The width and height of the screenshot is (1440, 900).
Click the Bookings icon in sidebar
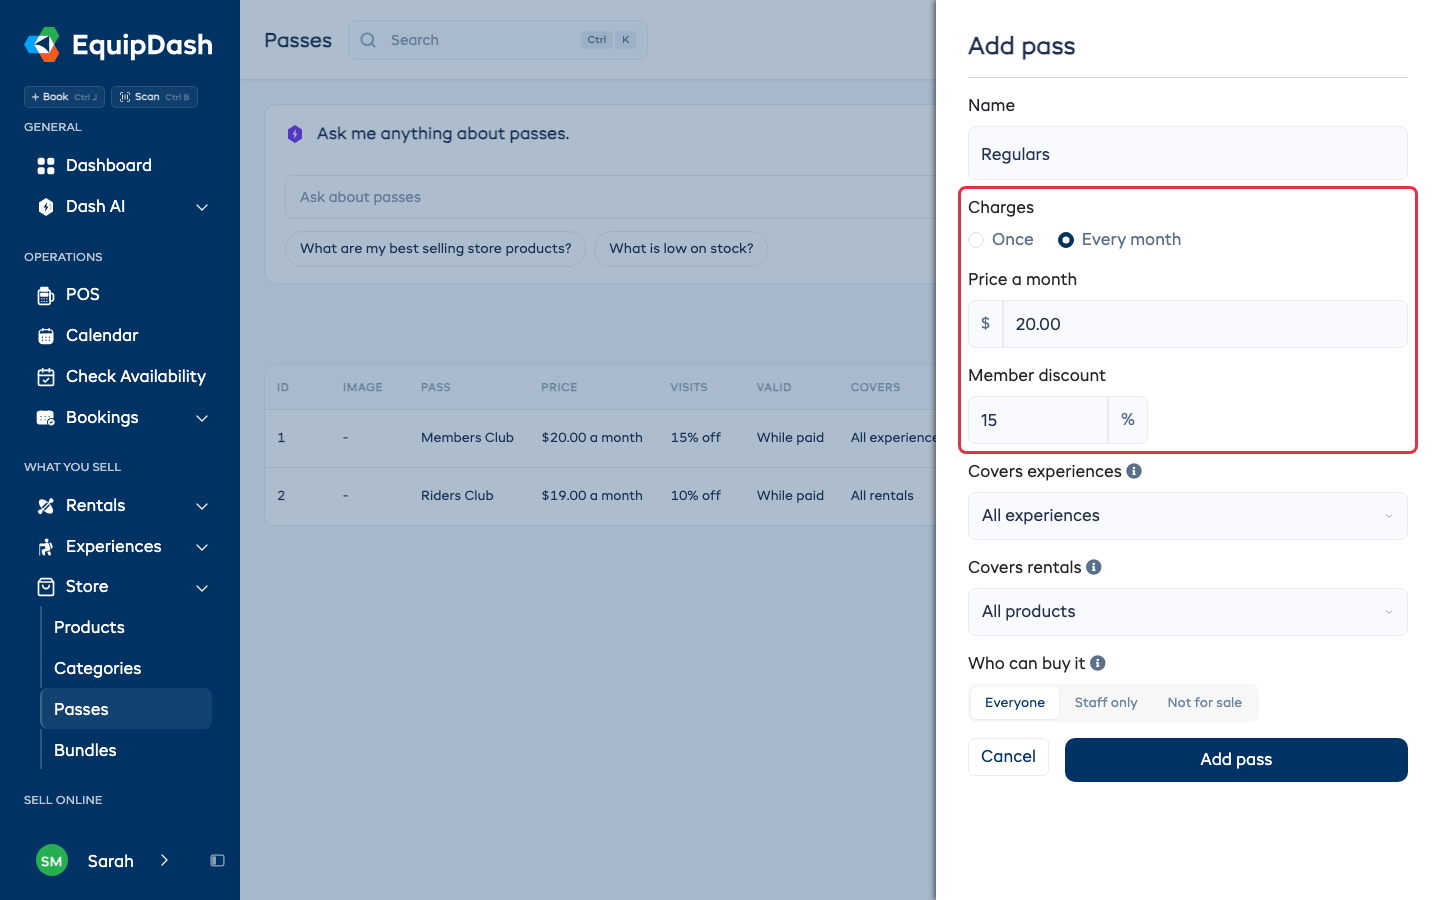point(46,418)
